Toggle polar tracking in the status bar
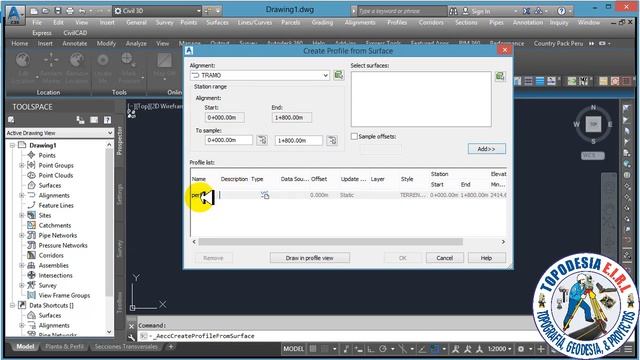The height and width of the screenshot is (360, 640). (x=383, y=349)
